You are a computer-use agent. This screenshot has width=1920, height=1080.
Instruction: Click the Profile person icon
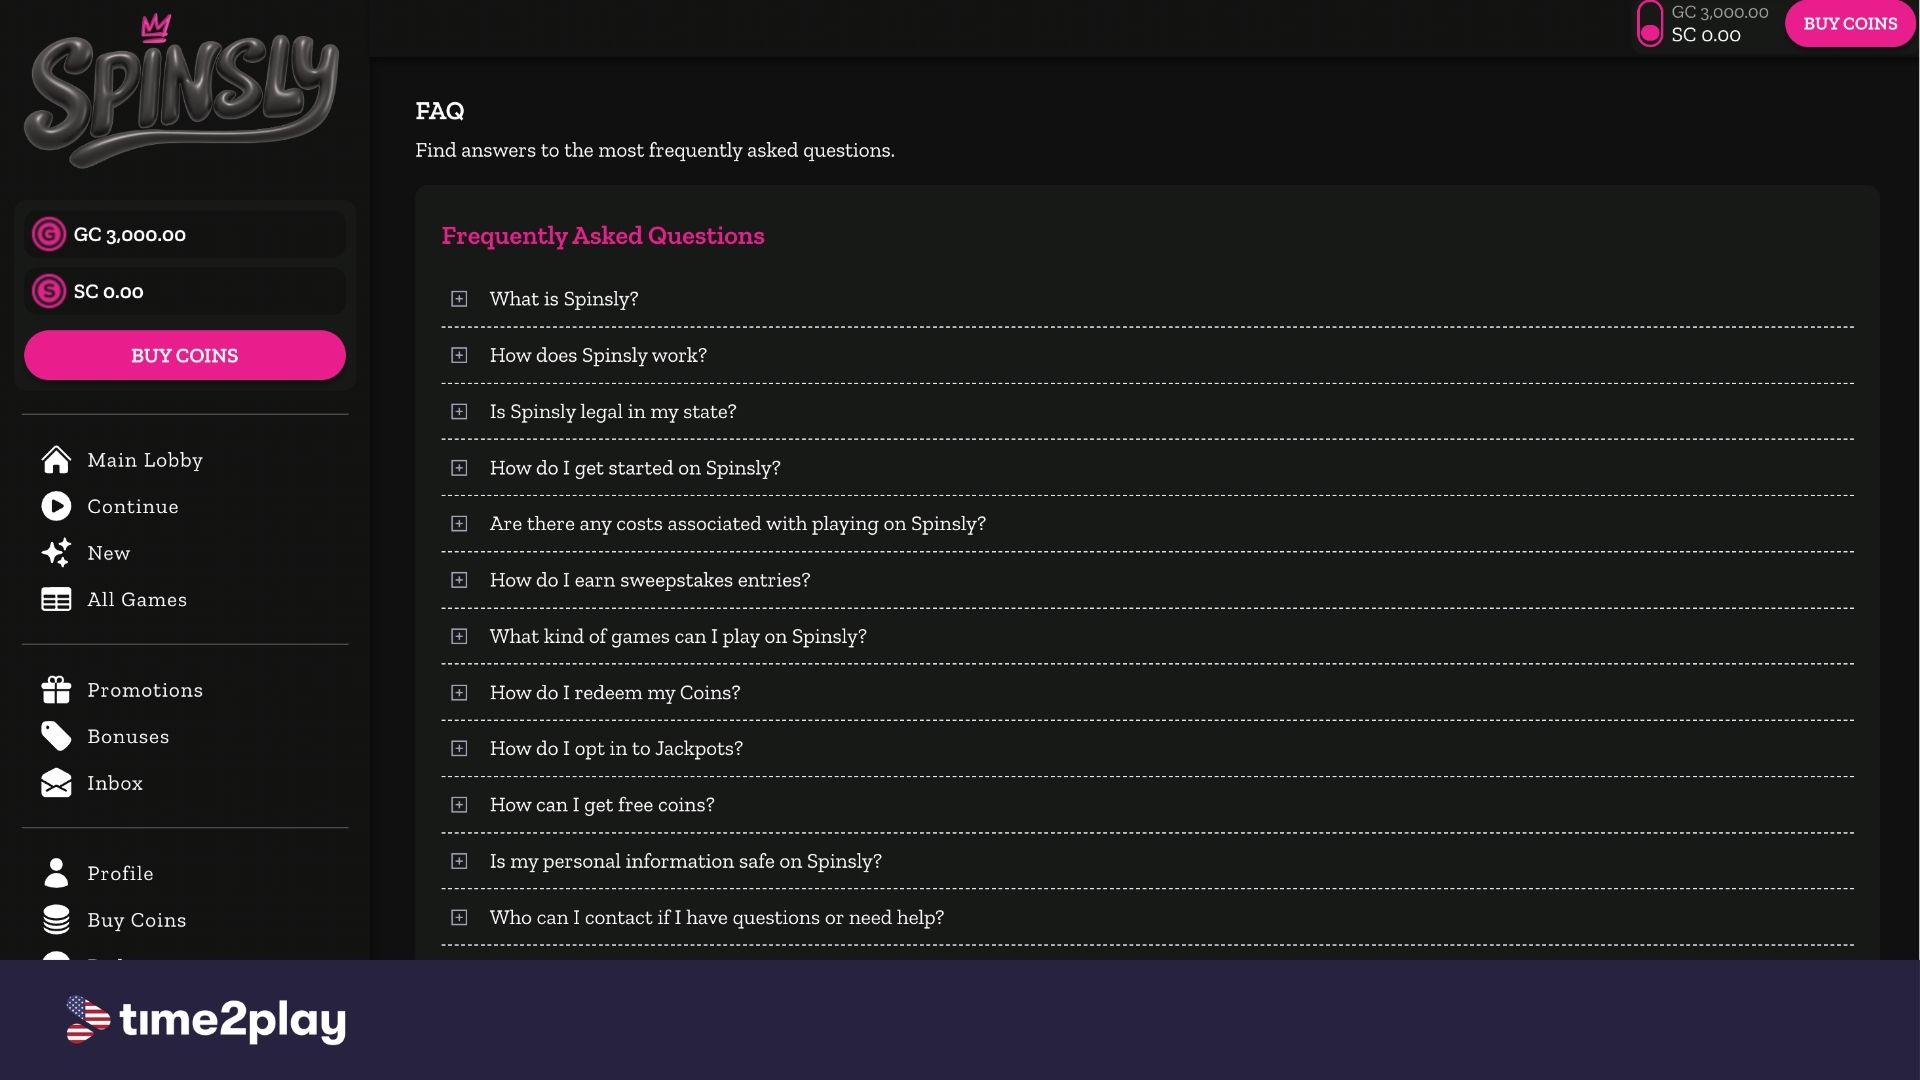pos(56,873)
